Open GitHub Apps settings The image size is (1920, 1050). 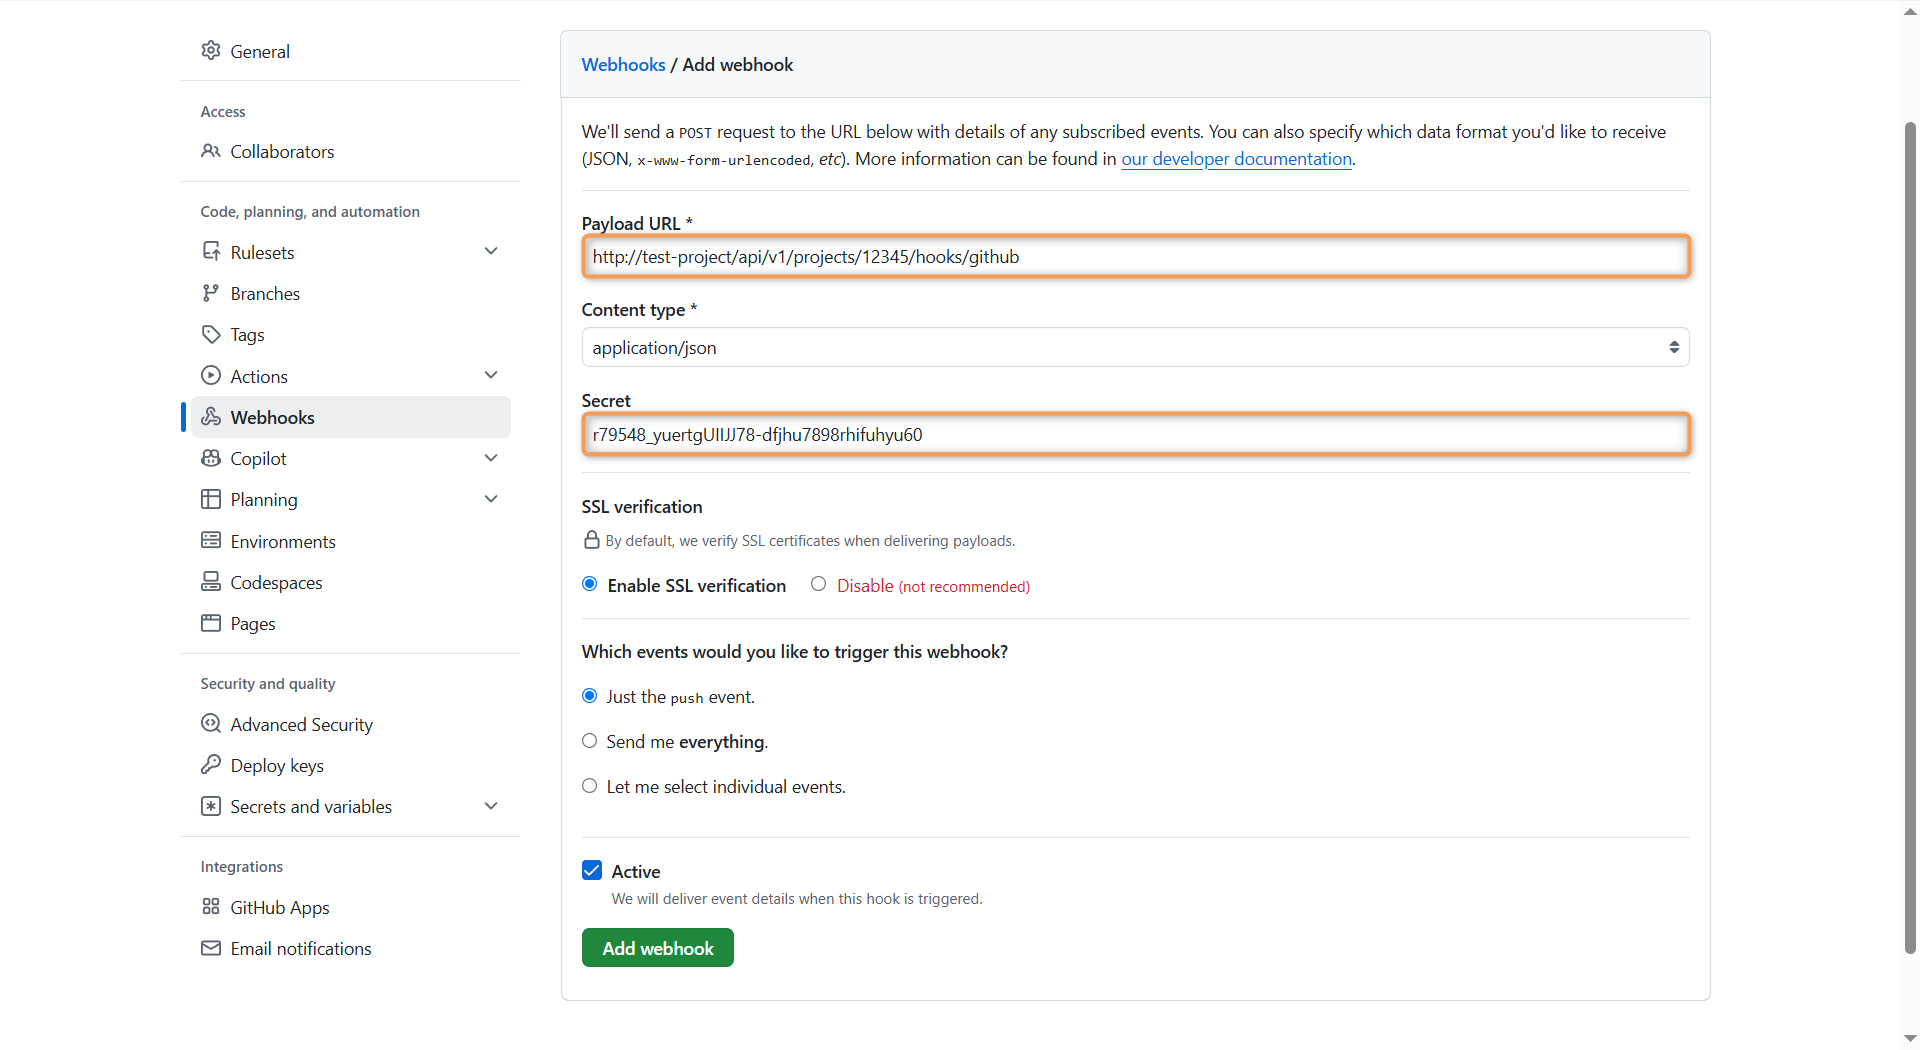[350, 907]
